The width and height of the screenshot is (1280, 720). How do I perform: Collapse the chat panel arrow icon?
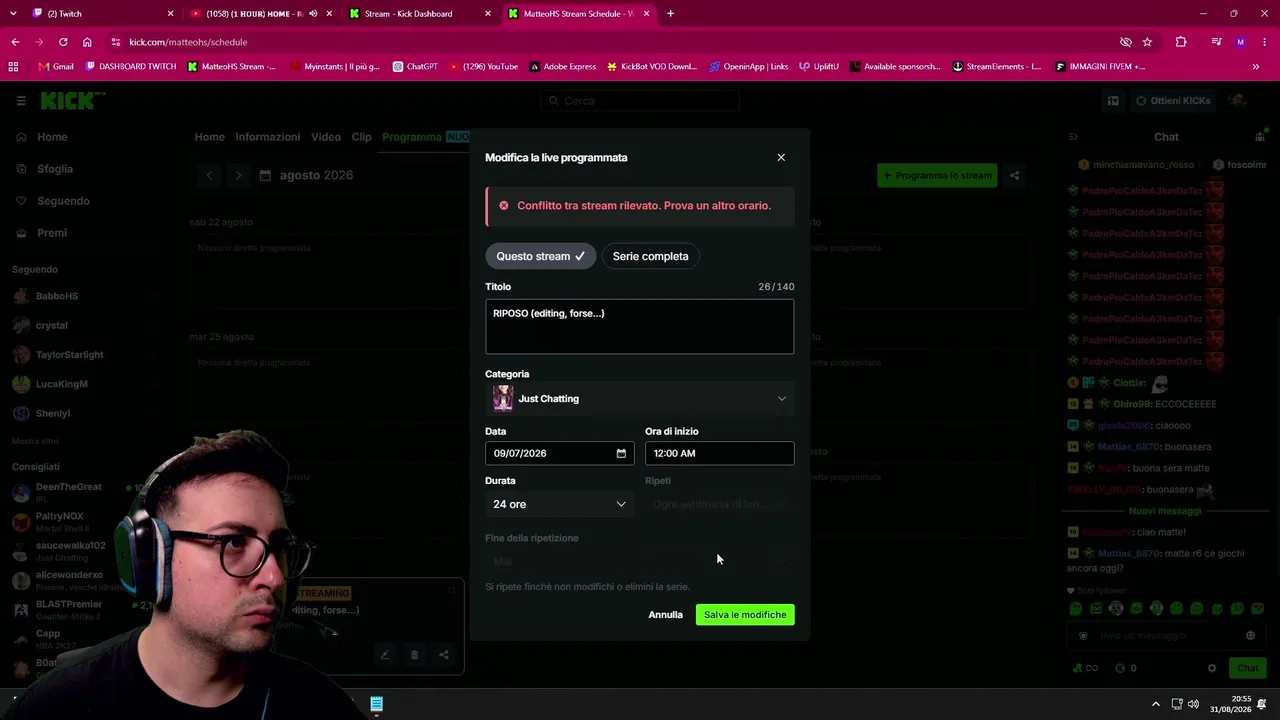1073,137
